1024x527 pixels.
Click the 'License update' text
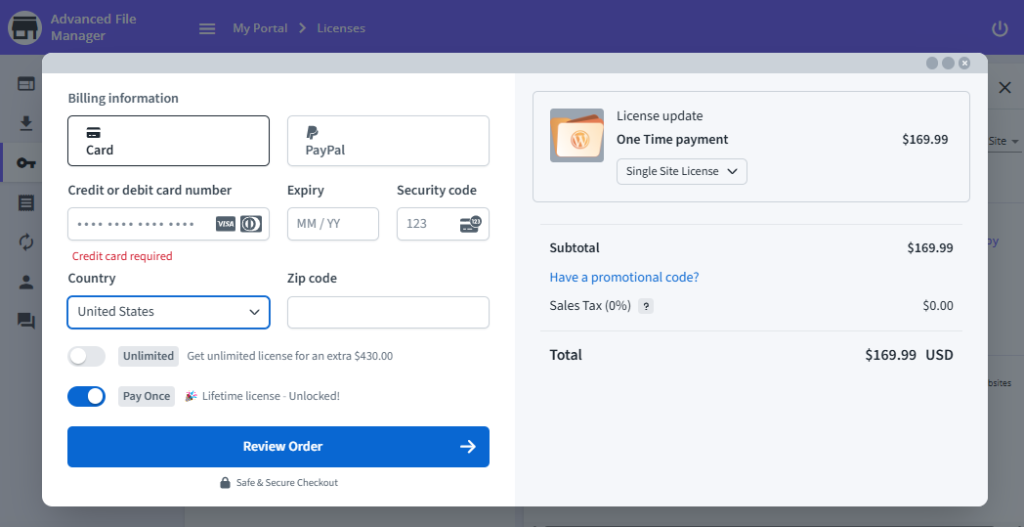[x=660, y=116]
